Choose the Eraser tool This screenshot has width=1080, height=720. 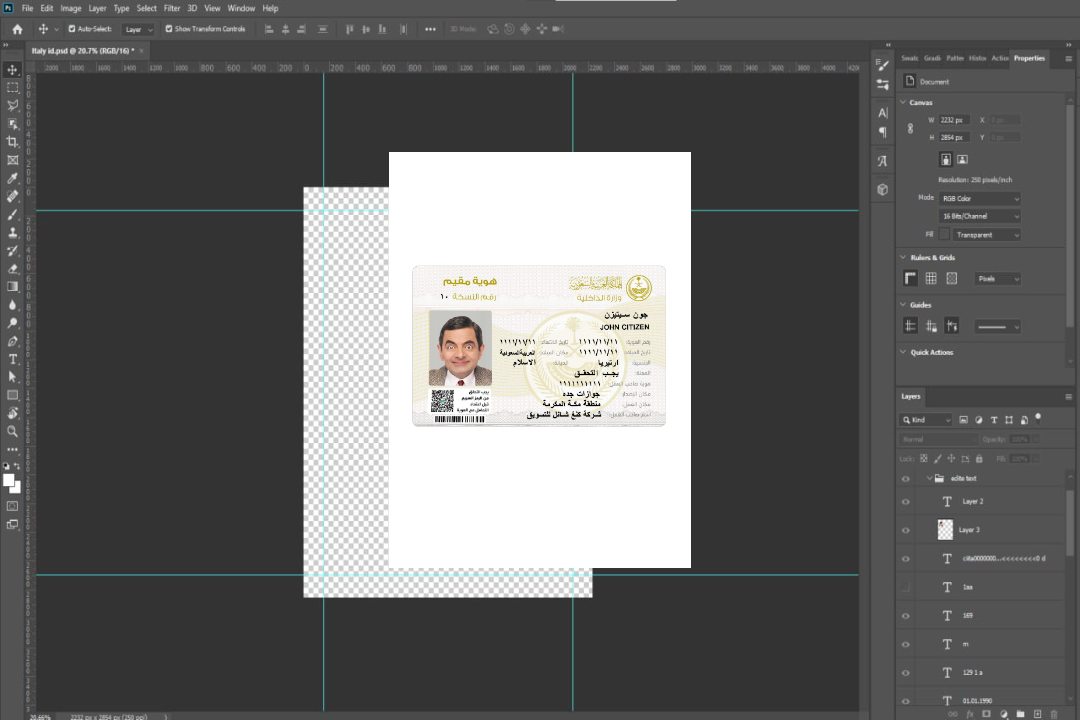13,269
